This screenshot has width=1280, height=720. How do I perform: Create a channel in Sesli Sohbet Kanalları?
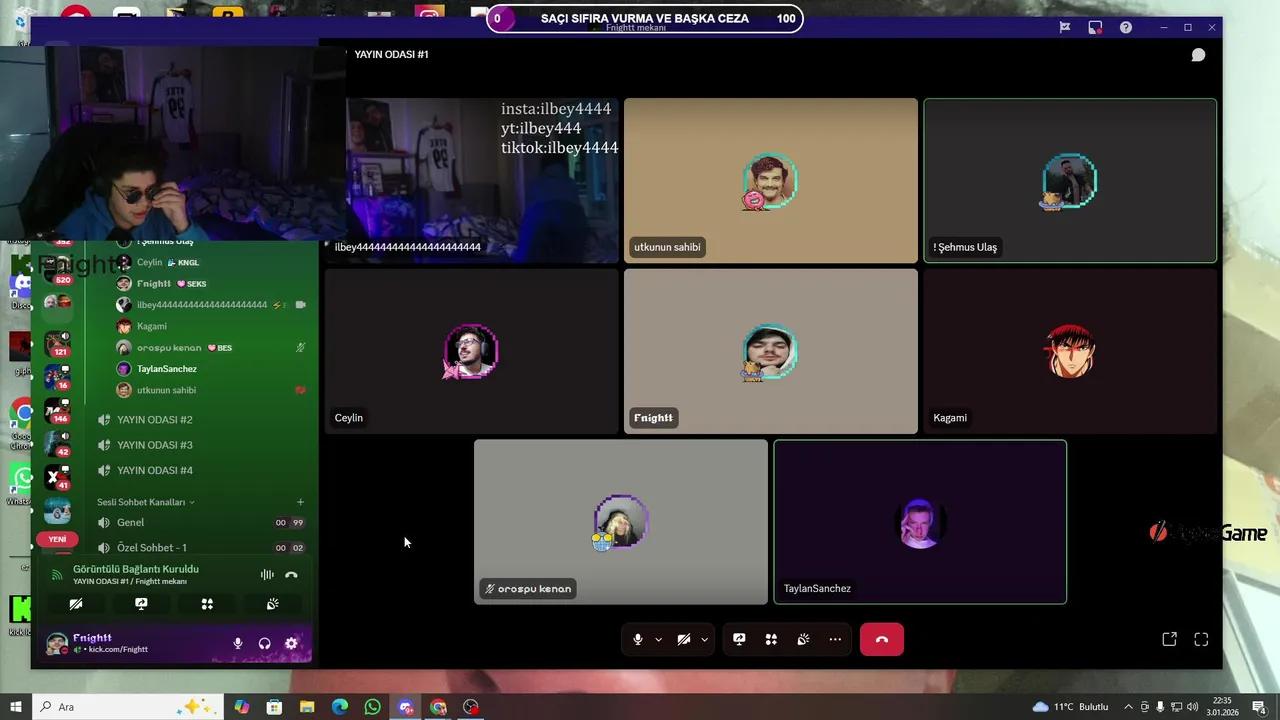tap(300, 502)
